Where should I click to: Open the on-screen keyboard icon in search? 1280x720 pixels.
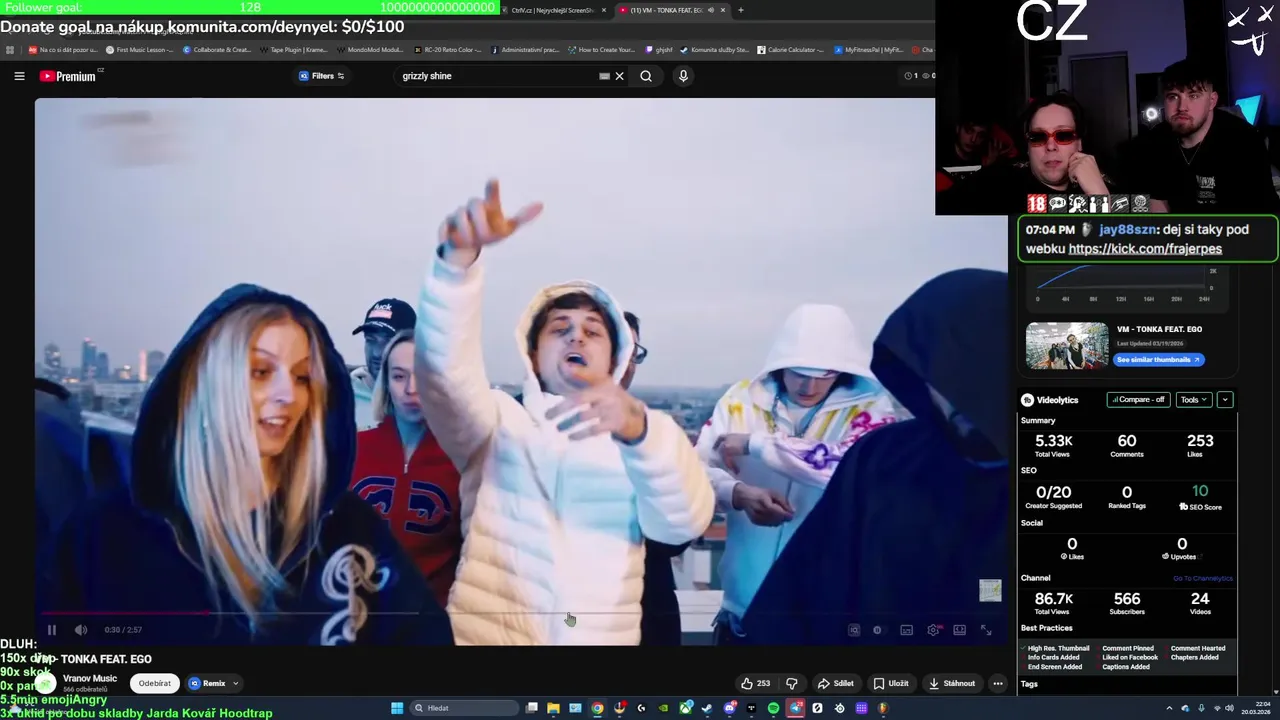[x=604, y=76]
